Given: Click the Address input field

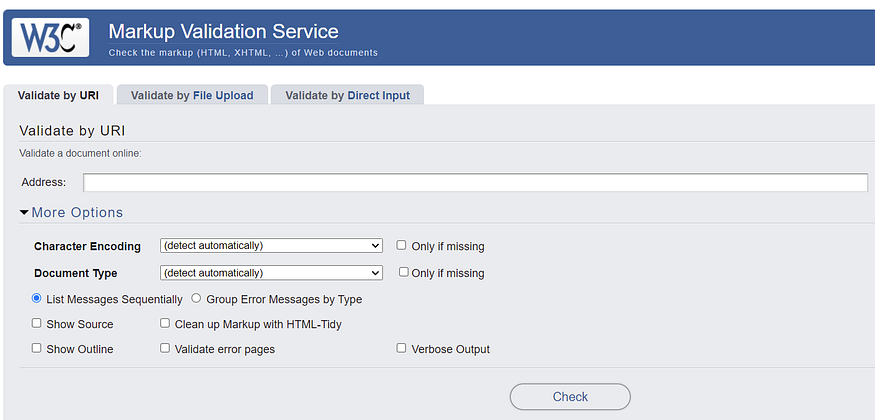Looking at the screenshot, I should (475, 182).
